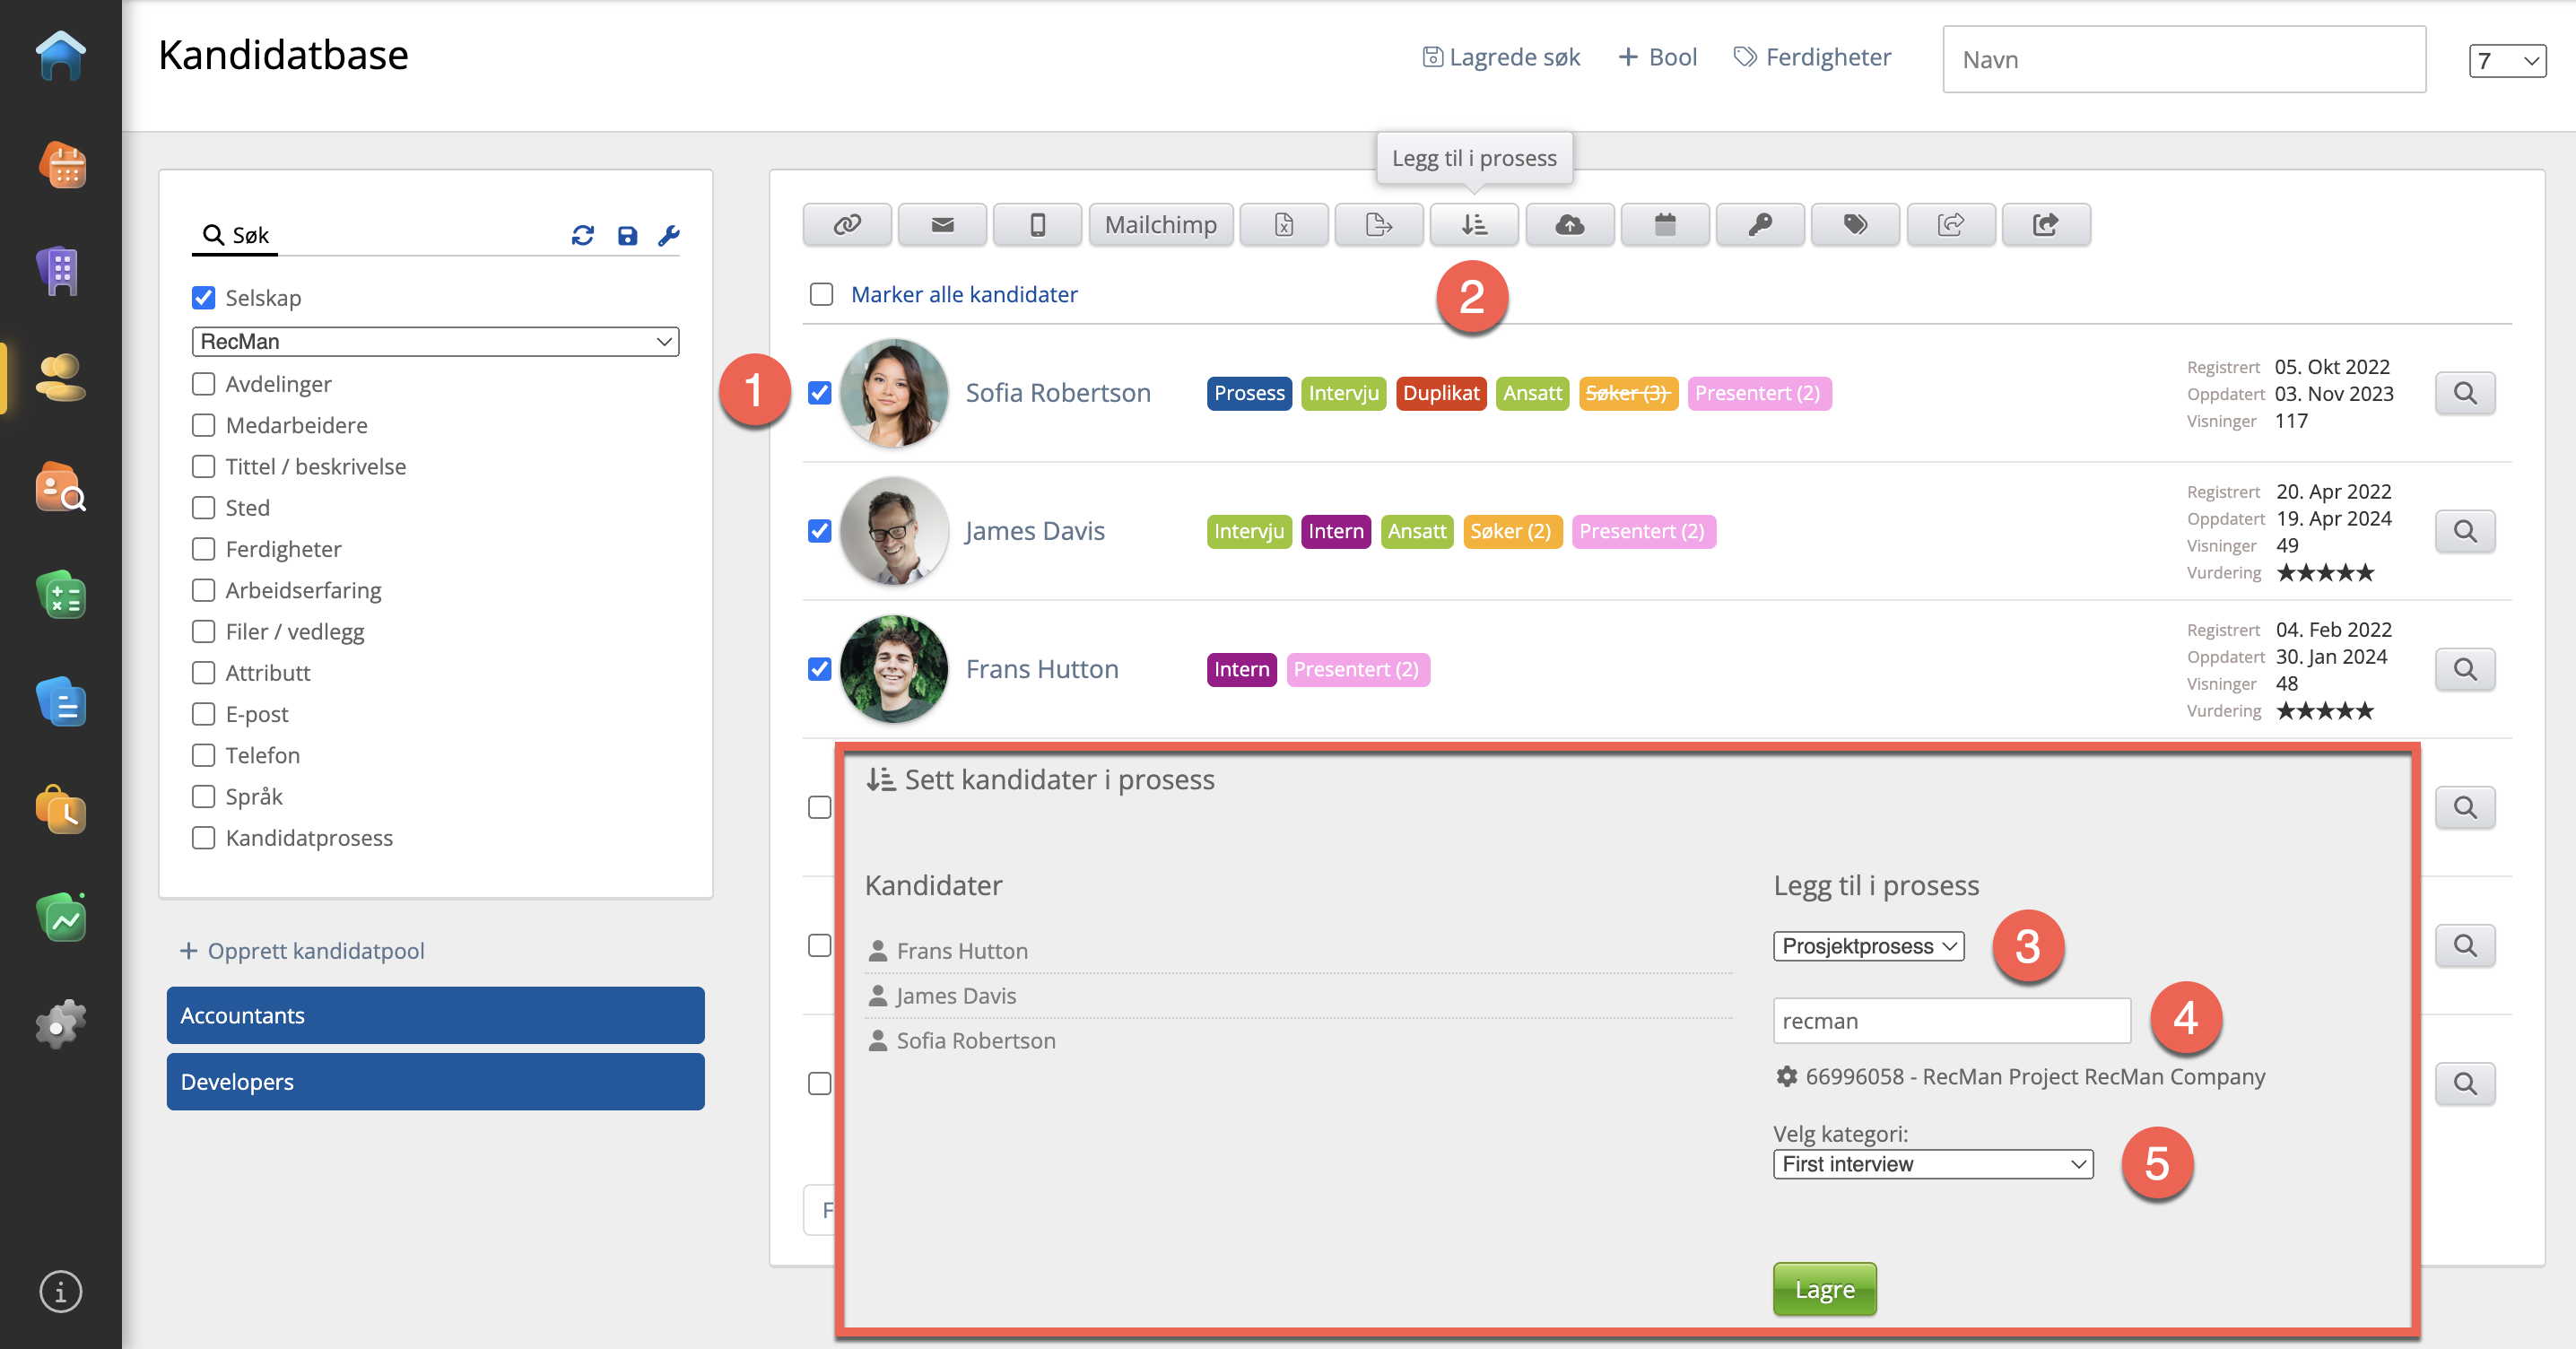Click 'Opprett kandidatpool' link
2576x1349 pixels.
(x=302, y=950)
